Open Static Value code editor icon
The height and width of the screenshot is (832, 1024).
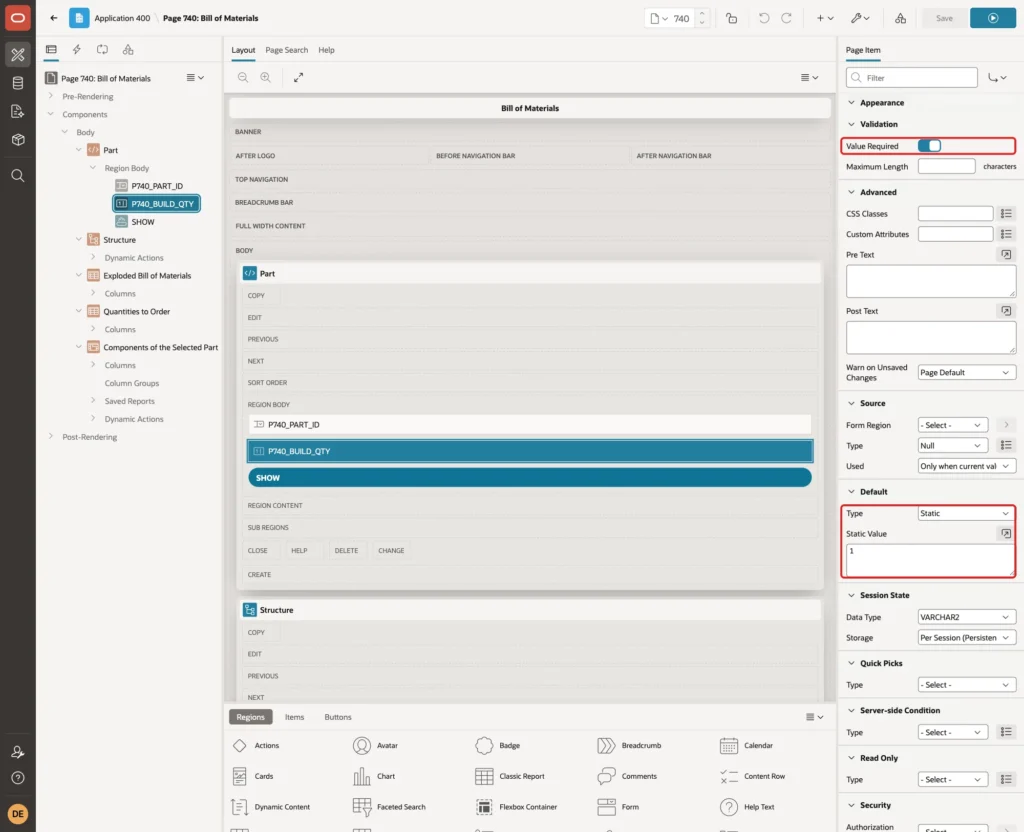pos(1006,534)
